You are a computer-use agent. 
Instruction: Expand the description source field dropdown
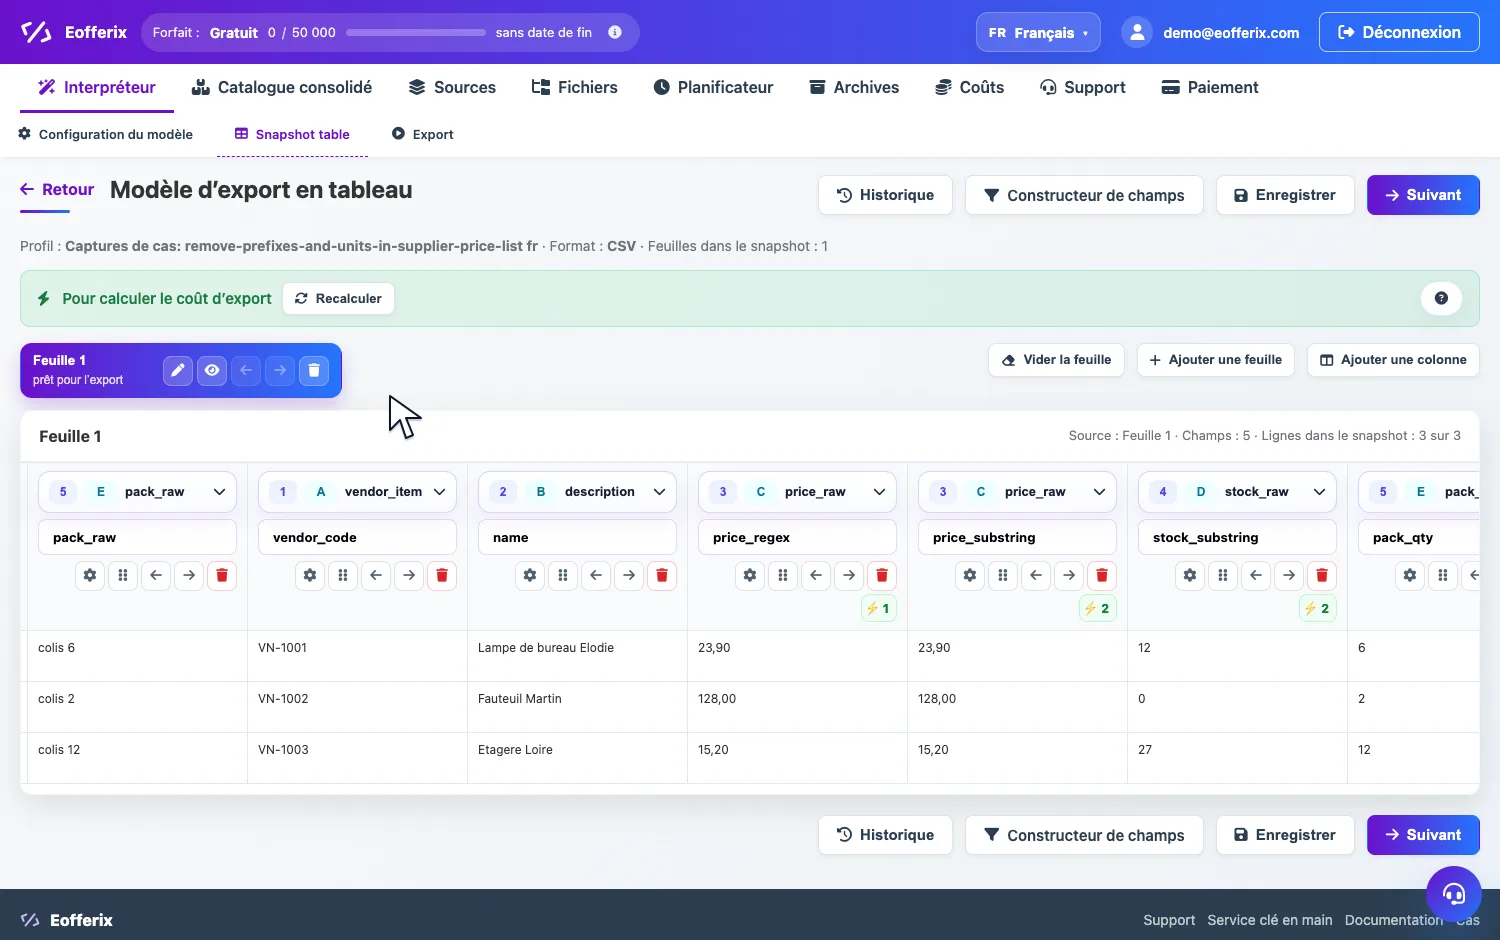pos(577,491)
